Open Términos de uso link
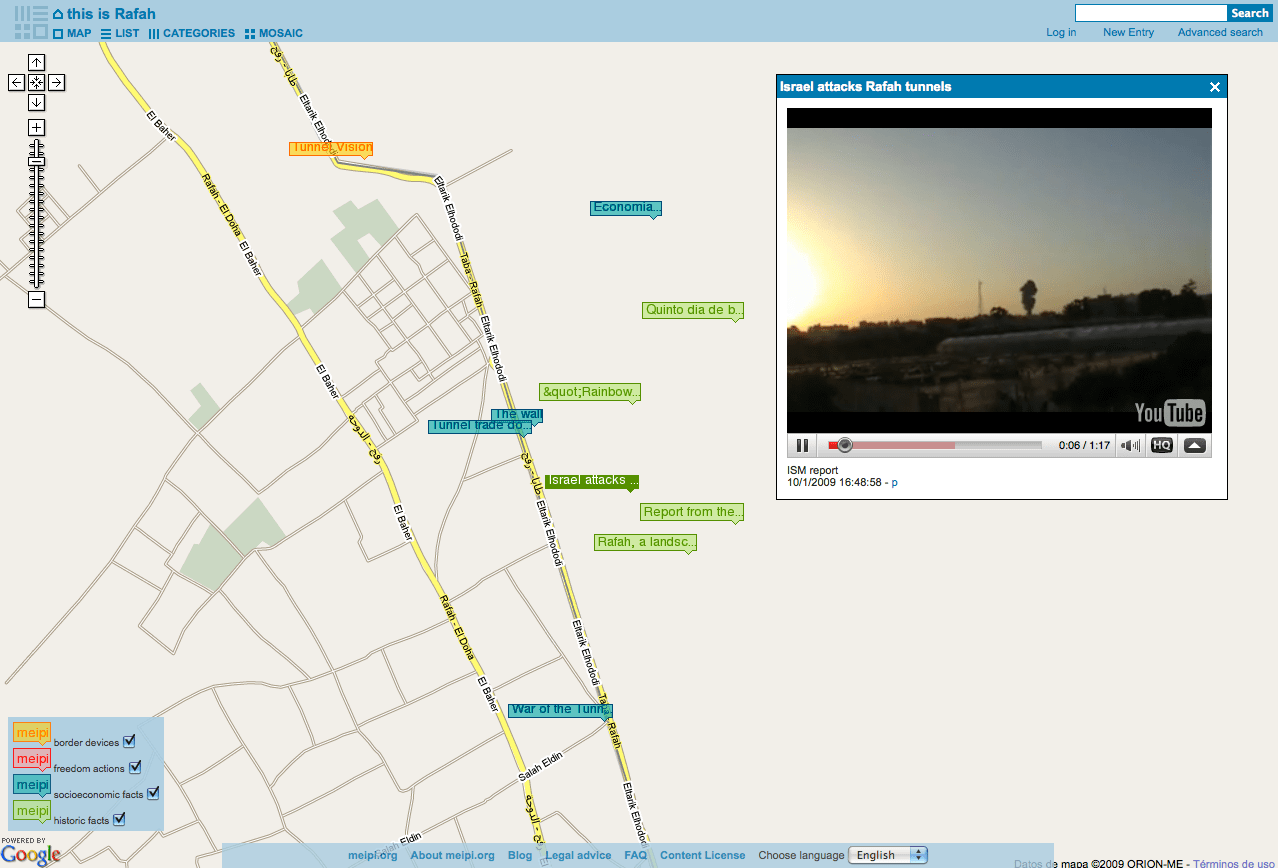 [x=1235, y=863]
